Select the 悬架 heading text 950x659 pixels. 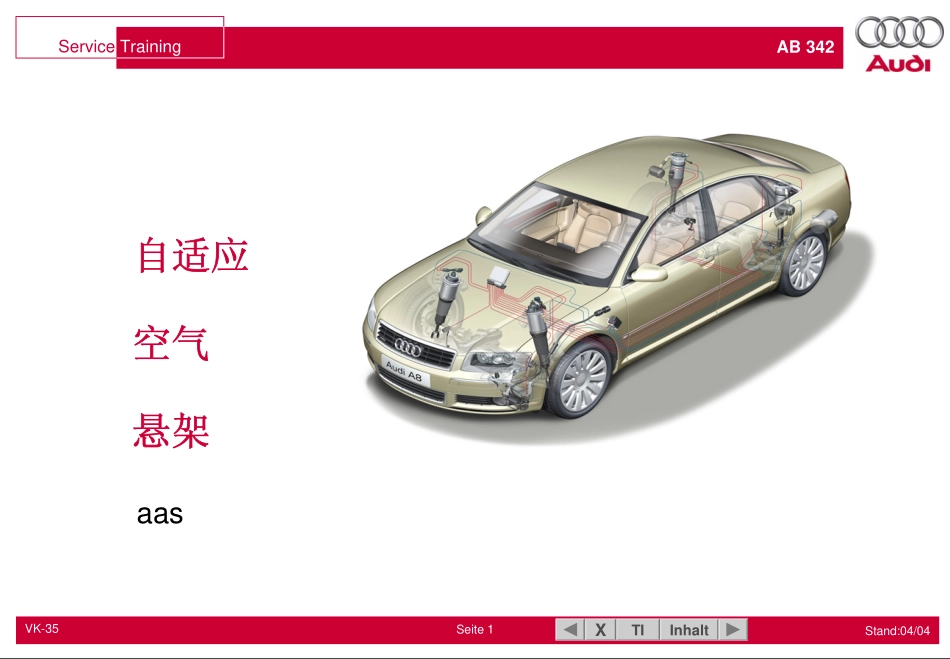[x=171, y=431]
